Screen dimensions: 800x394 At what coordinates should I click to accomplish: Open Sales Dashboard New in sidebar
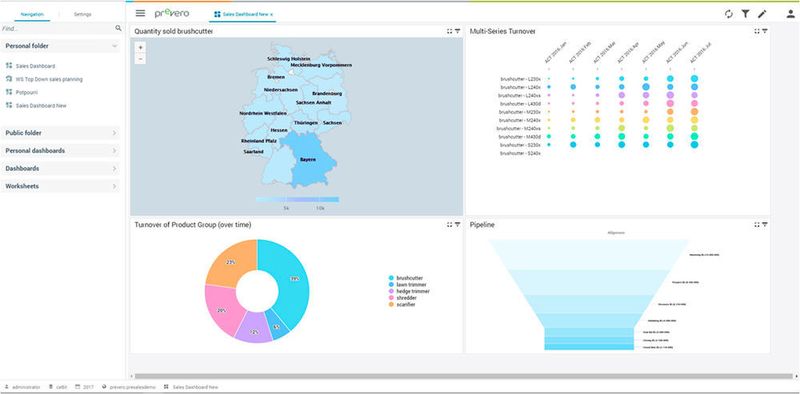coord(41,106)
